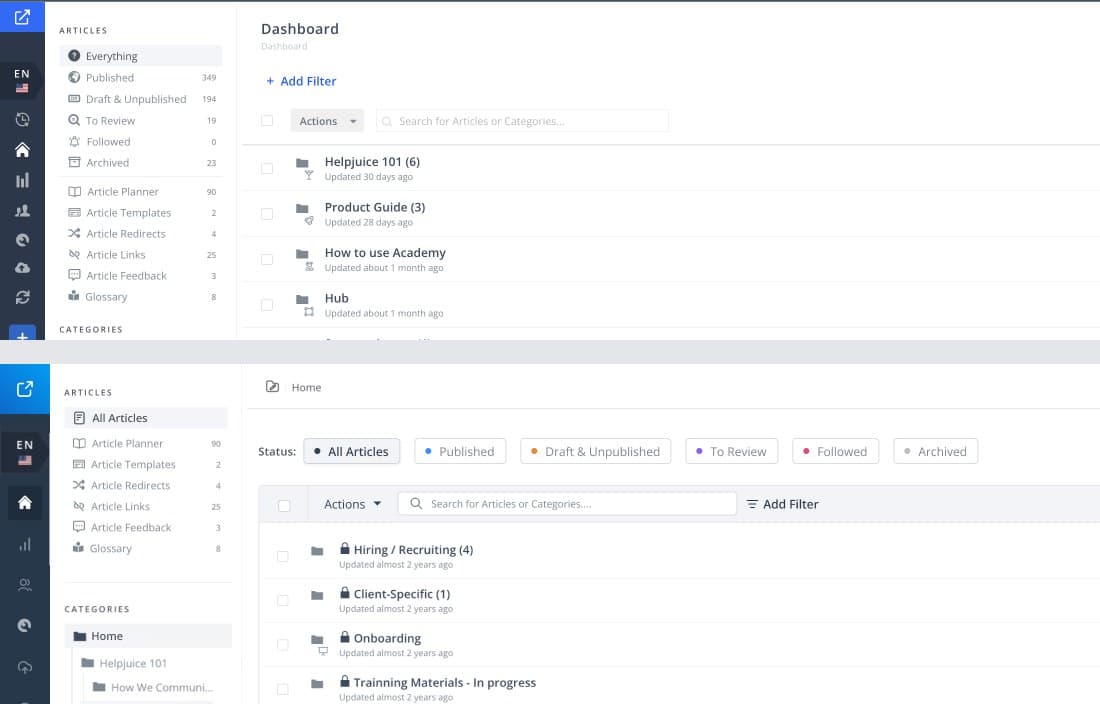Click the folder icon beside Onboarding
Screen dimensions: 1100x704
point(317,639)
